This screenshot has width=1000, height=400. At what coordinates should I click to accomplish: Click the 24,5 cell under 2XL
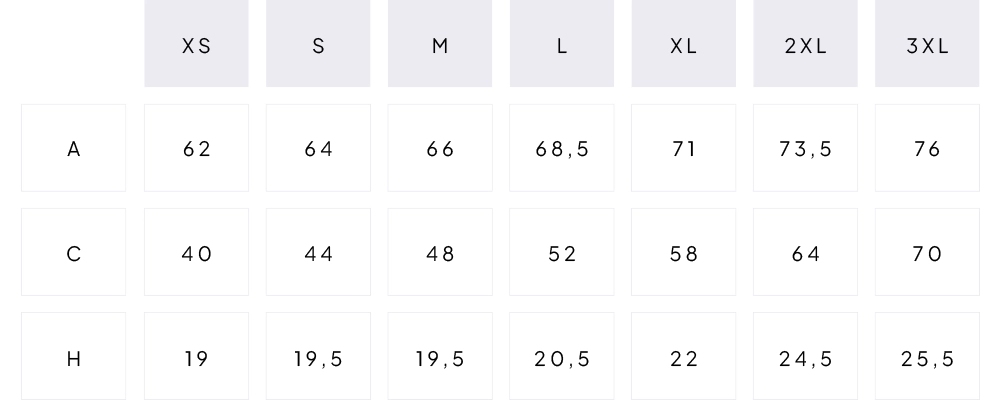805,357
